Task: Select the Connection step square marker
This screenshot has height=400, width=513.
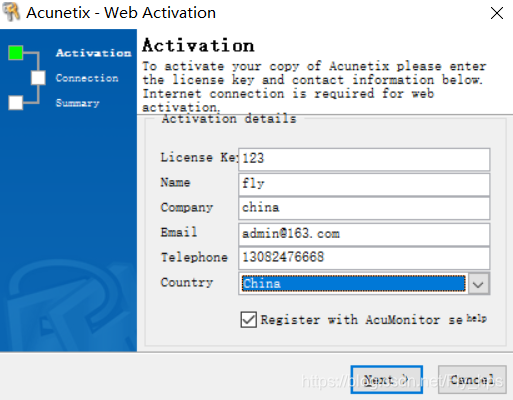Action: tap(38, 78)
